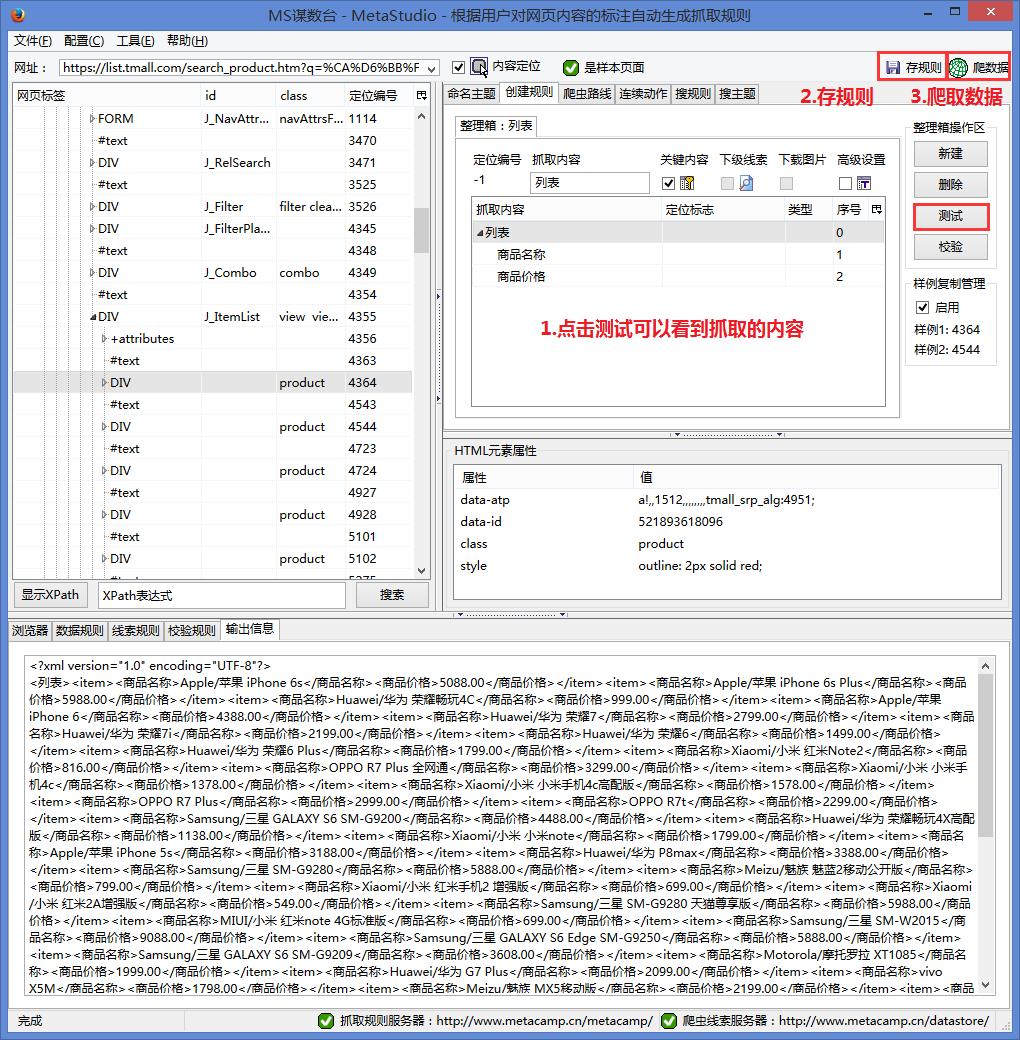Click the 删除 button
The width and height of the screenshot is (1020, 1040).
click(x=950, y=185)
